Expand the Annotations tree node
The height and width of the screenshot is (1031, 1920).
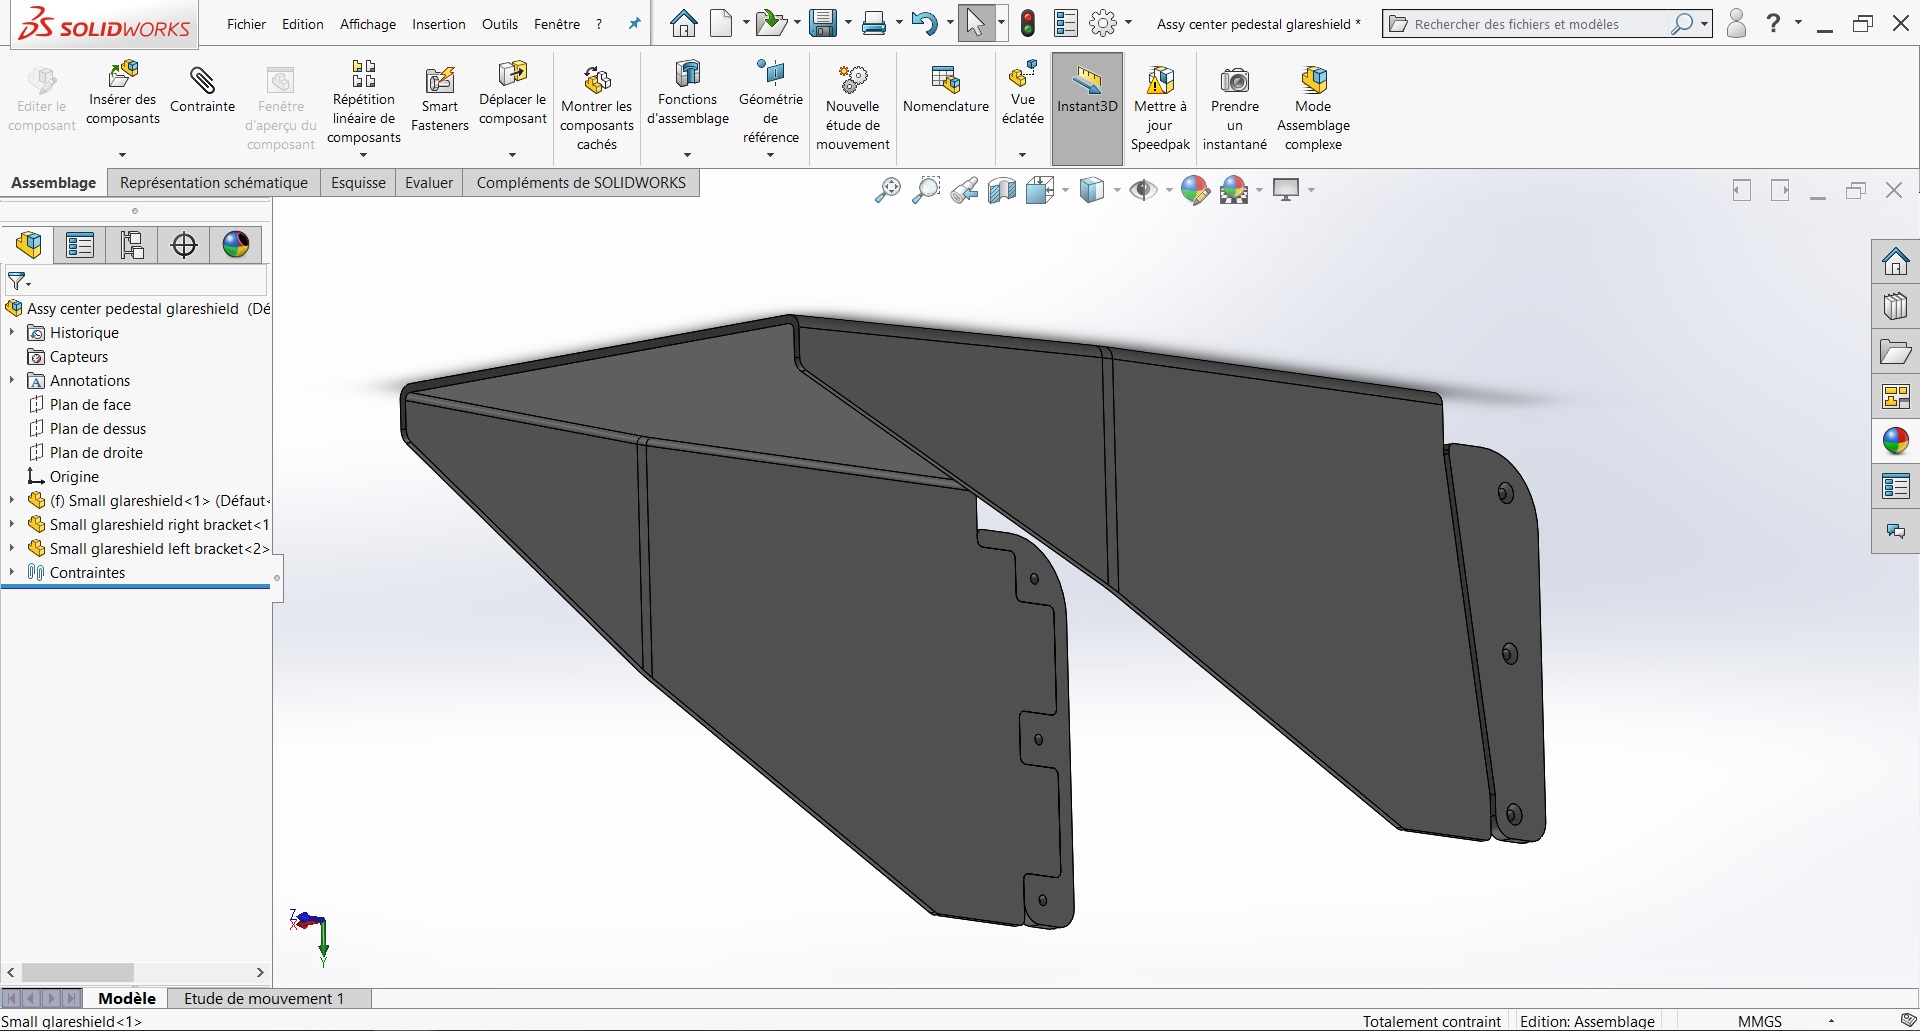12,381
